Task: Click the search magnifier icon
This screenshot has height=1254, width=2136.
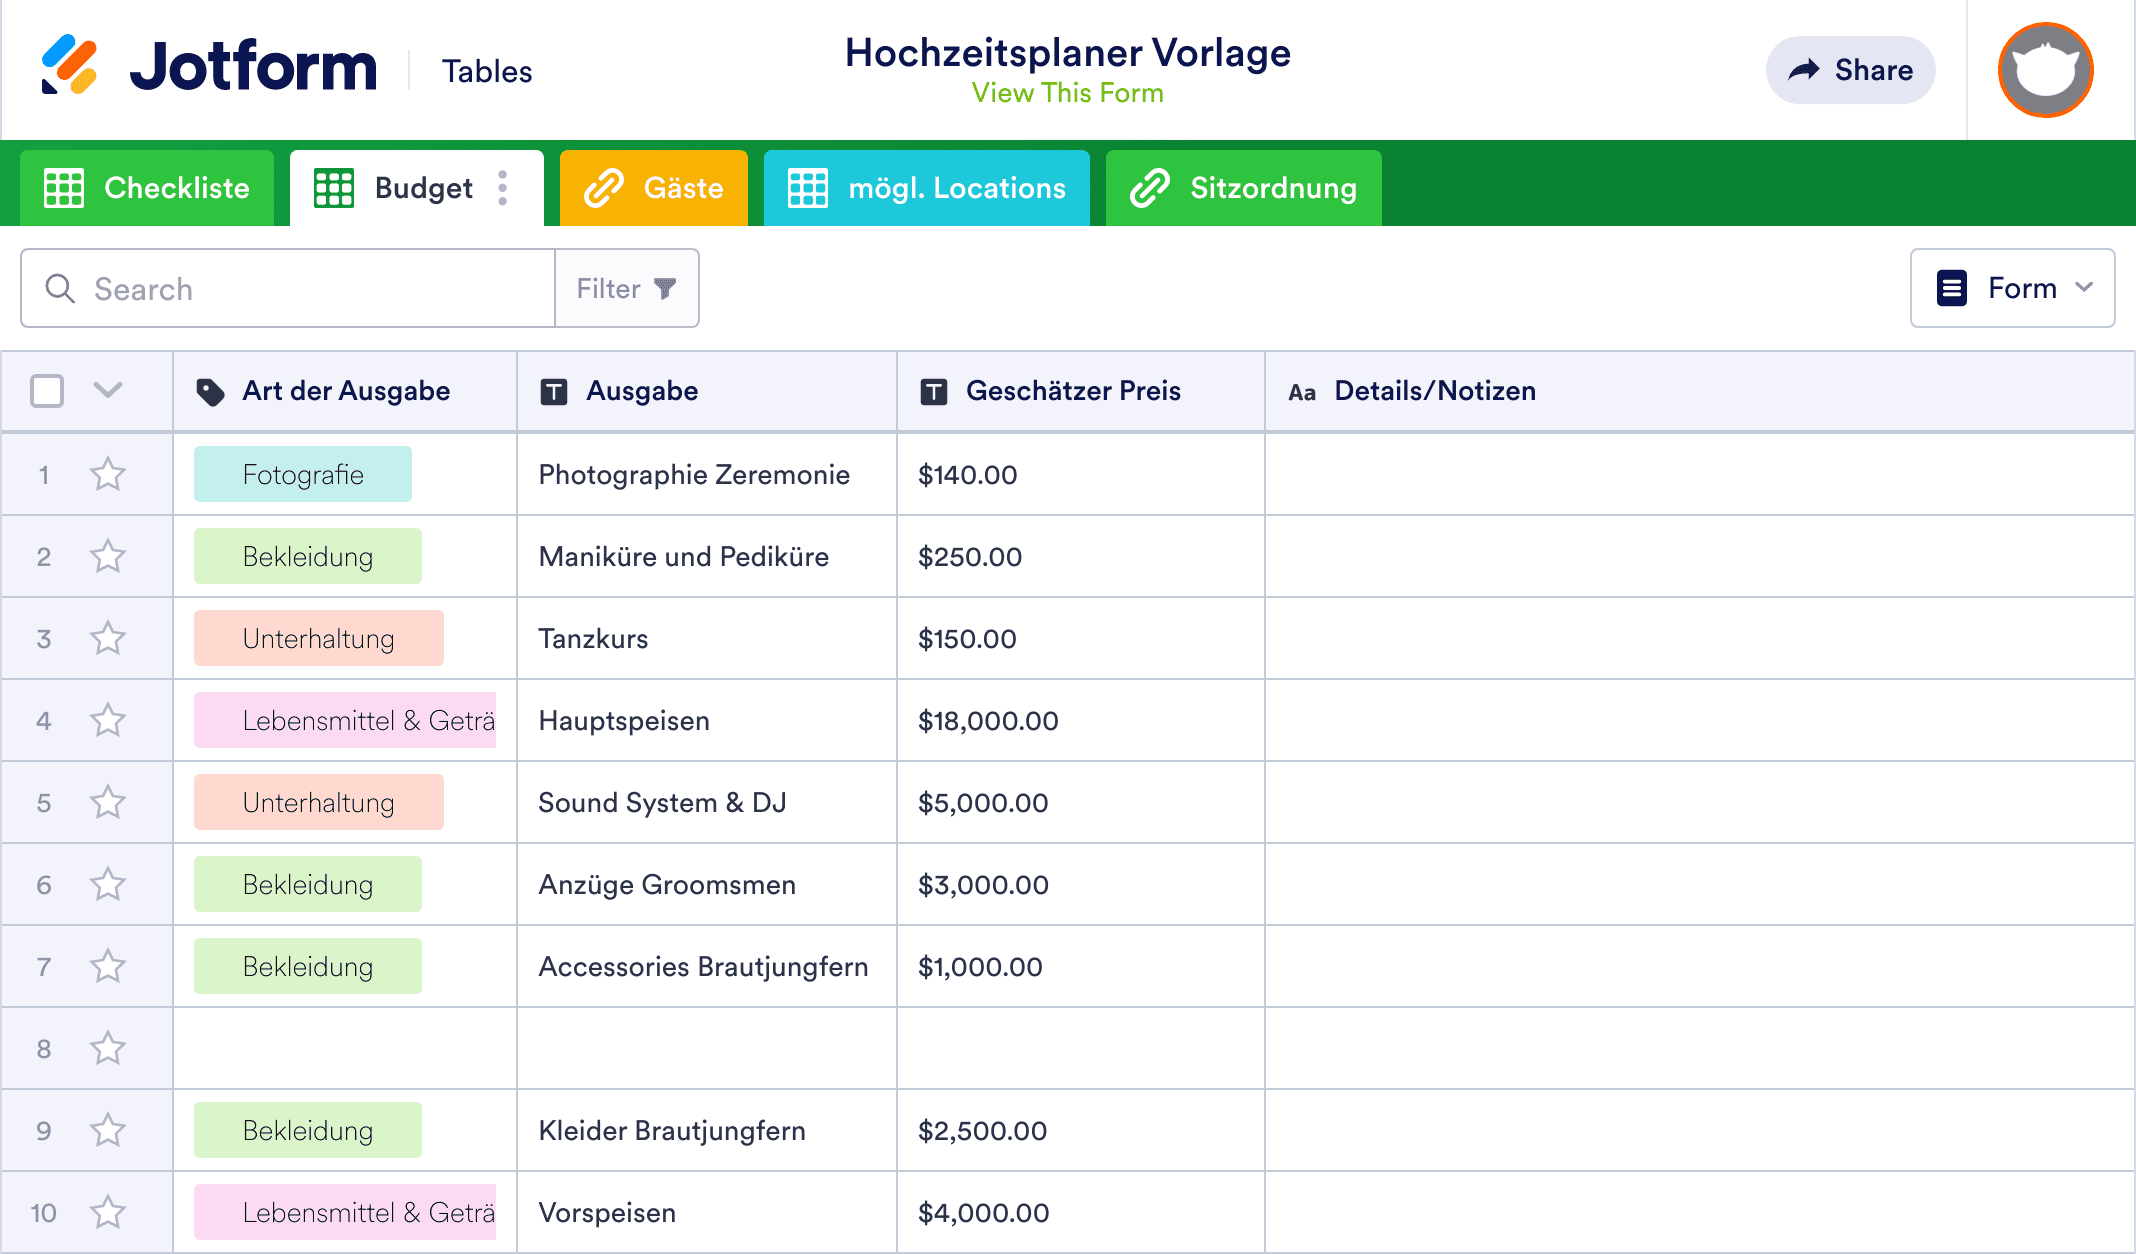Action: [x=60, y=288]
